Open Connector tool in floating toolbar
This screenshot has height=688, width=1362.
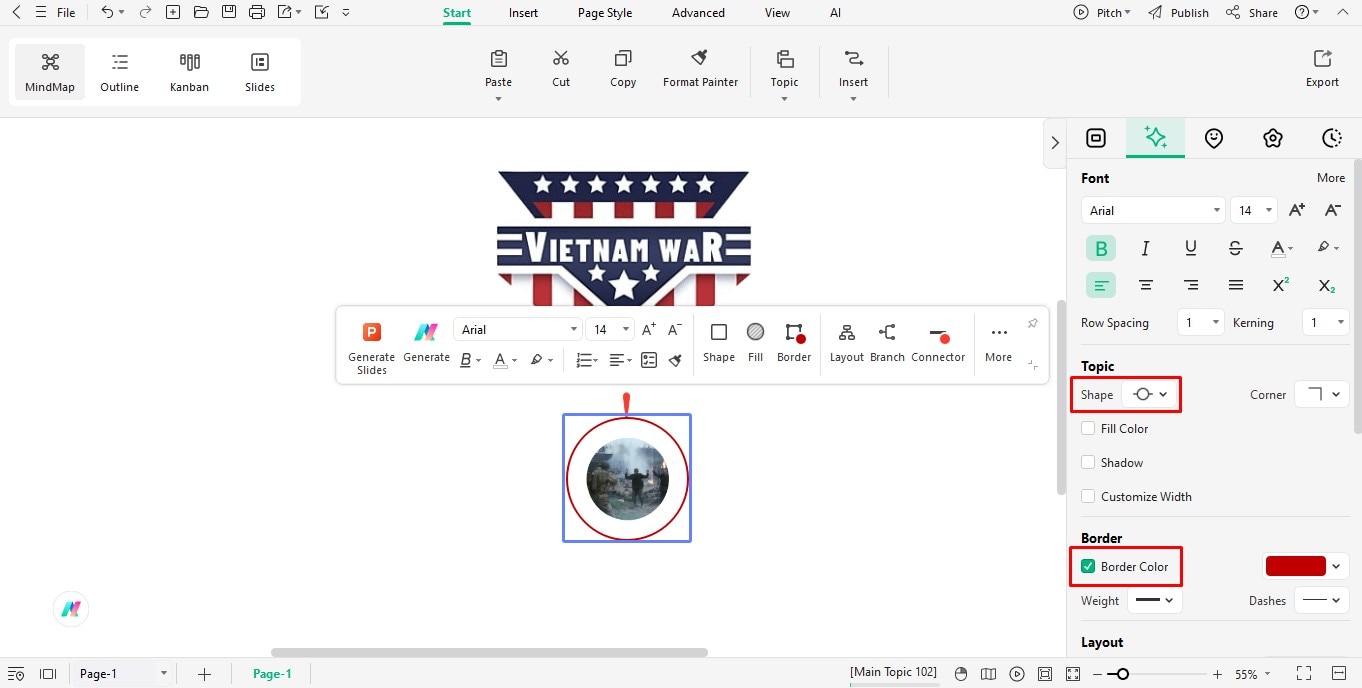click(938, 342)
